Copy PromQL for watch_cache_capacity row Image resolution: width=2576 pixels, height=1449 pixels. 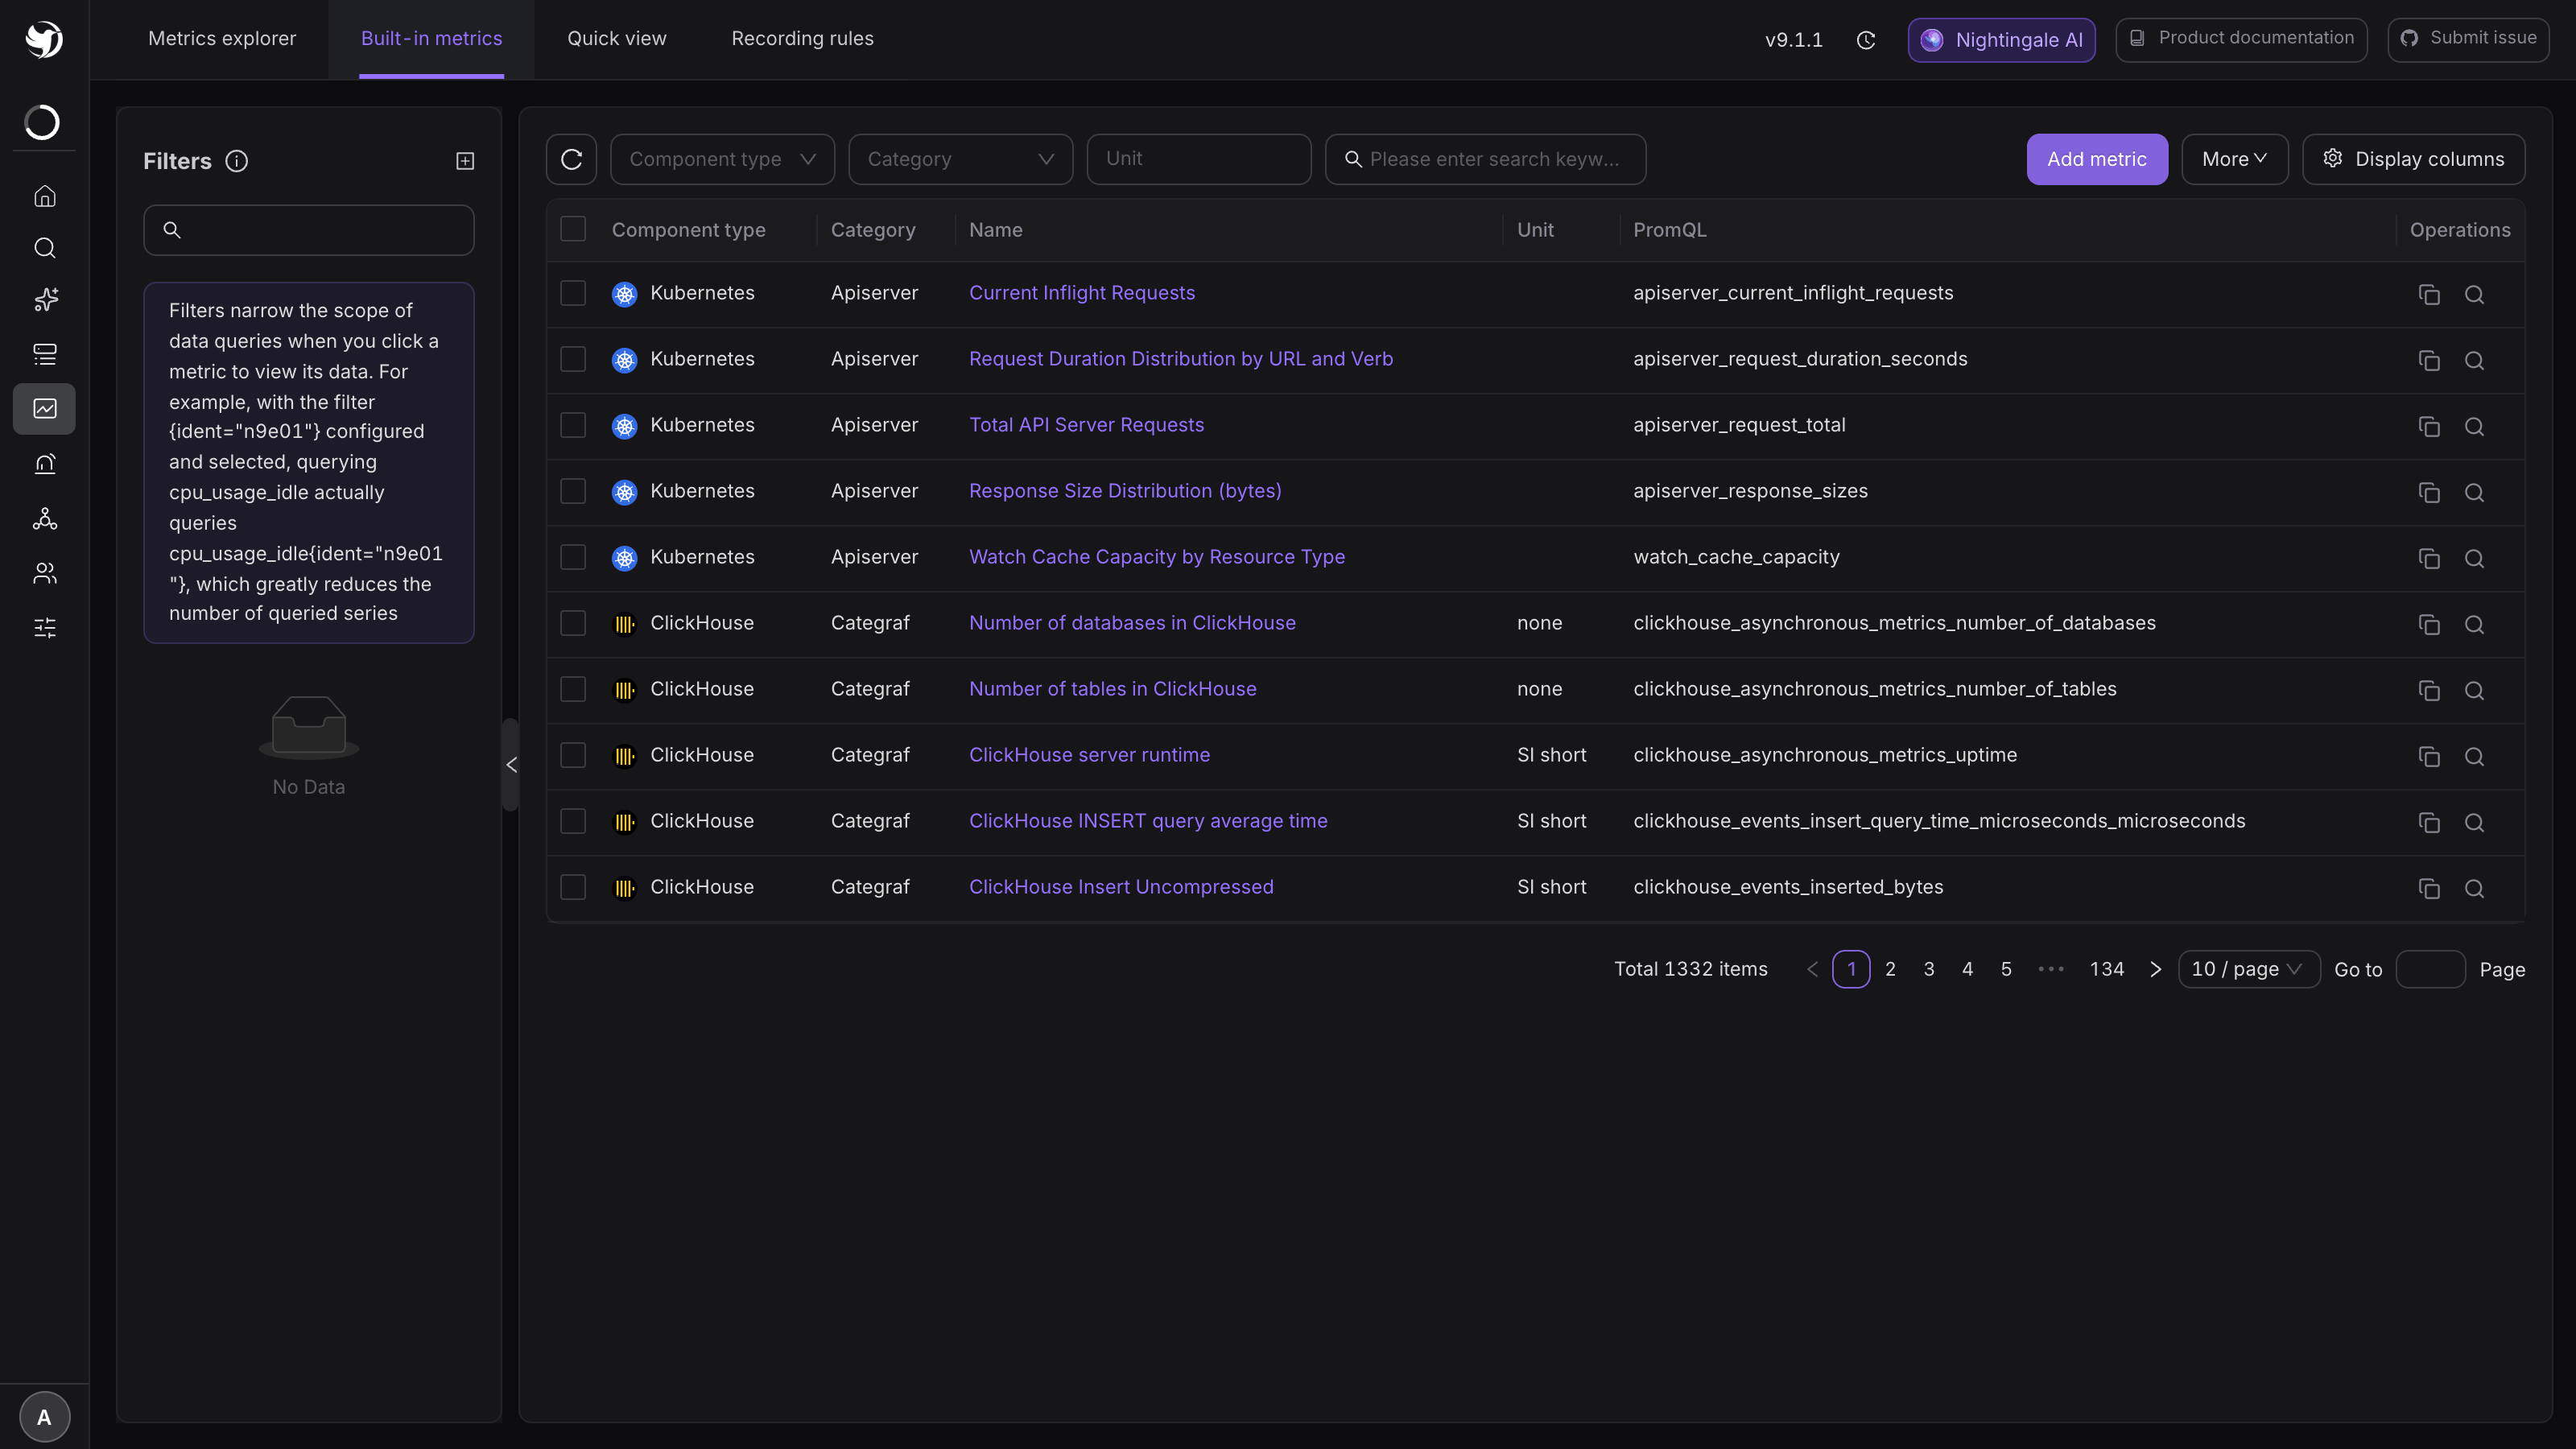pos(2428,558)
